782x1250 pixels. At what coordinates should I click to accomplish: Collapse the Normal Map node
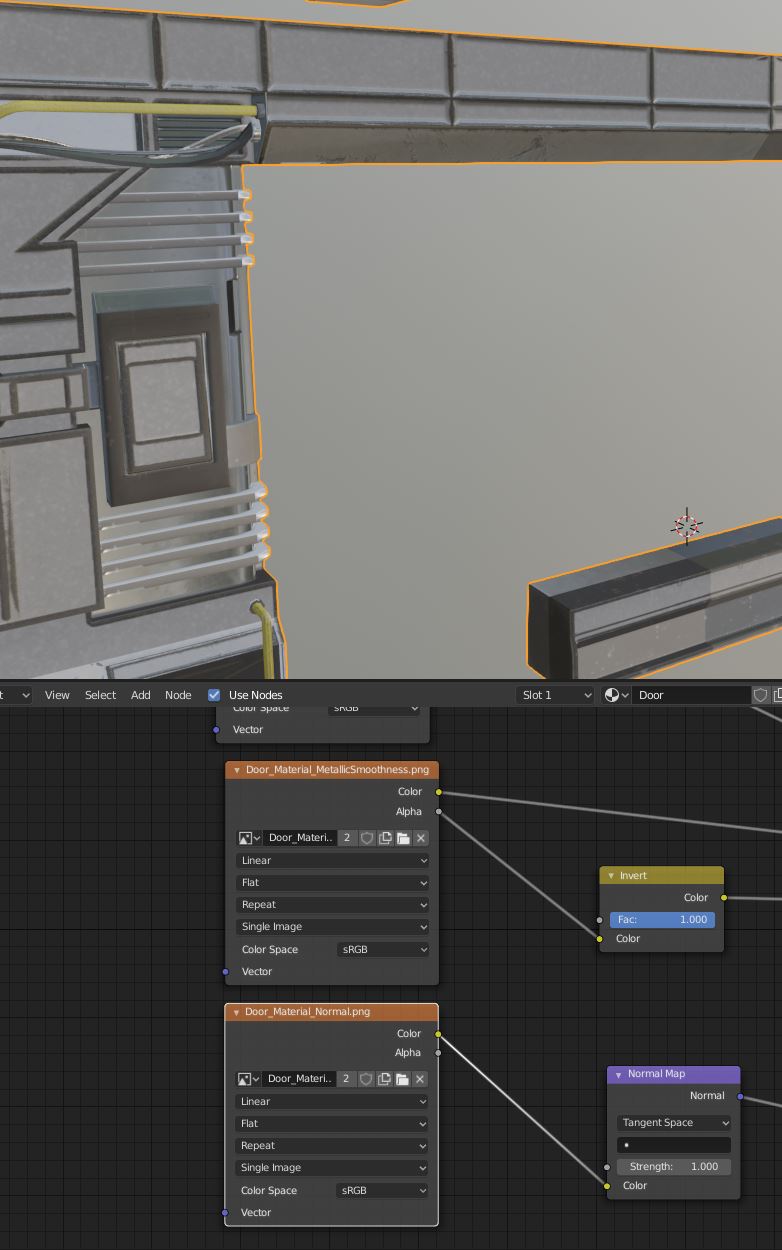[x=619, y=1074]
